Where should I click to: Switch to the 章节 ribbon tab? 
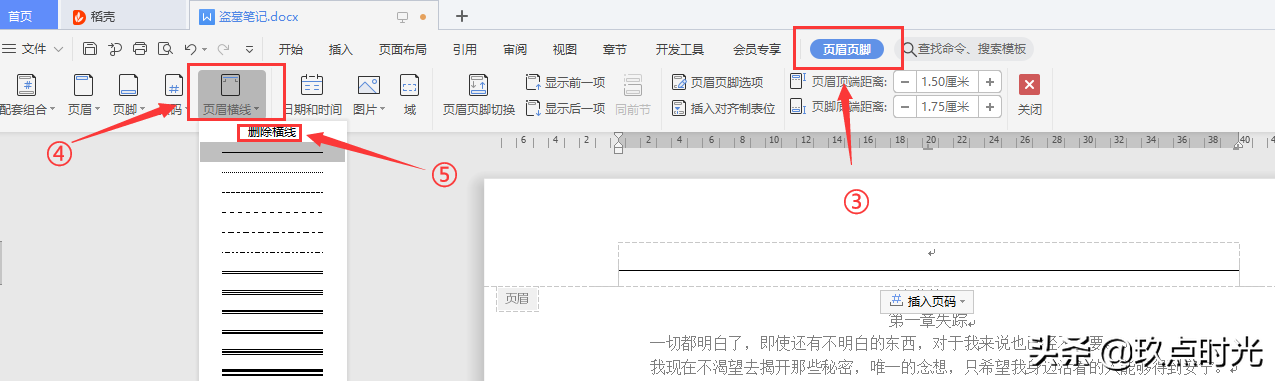pos(615,48)
